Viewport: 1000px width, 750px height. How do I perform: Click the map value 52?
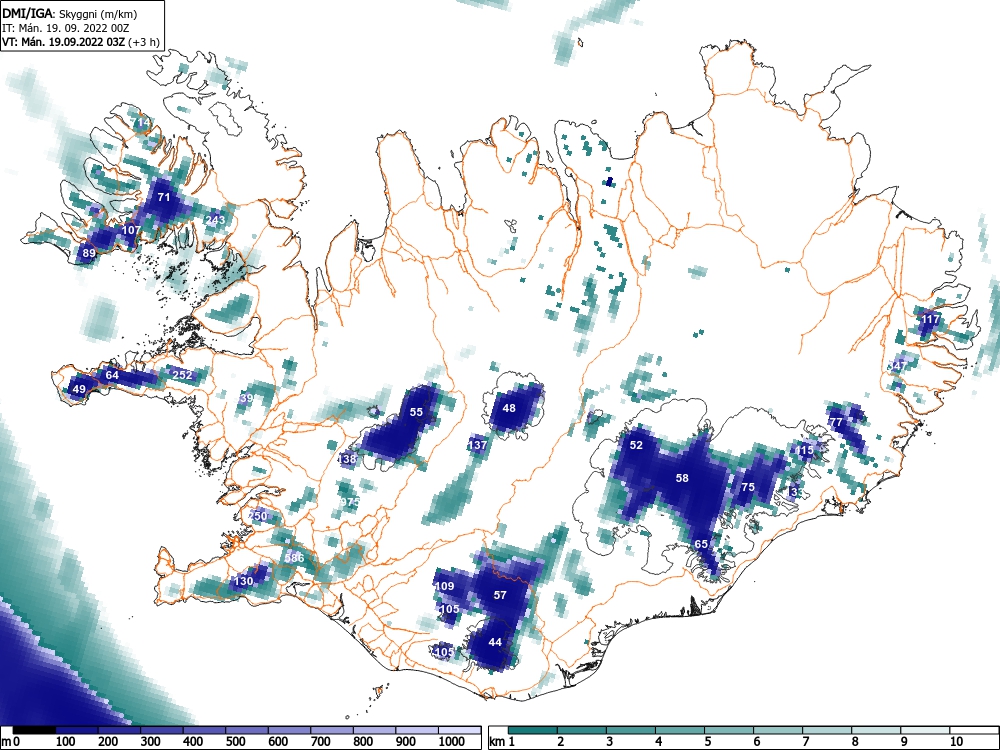click(636, 445)
